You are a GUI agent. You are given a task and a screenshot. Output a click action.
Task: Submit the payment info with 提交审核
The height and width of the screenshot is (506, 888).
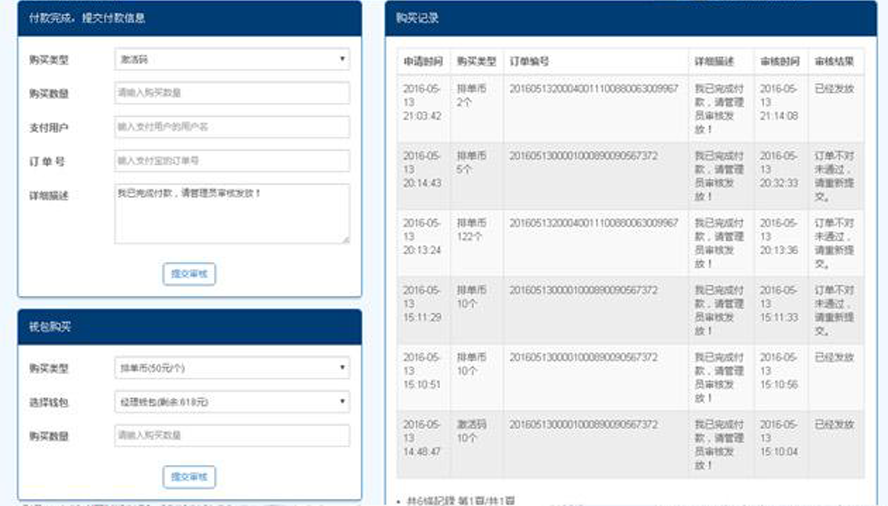point(189,274)
